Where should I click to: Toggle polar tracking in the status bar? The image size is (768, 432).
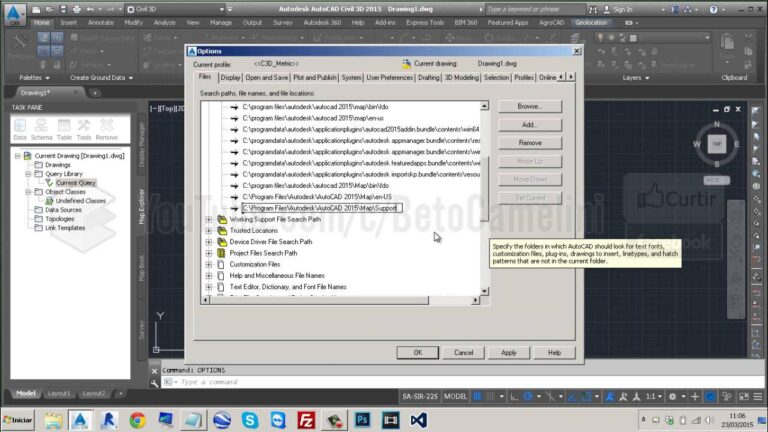tap(528, 397)
